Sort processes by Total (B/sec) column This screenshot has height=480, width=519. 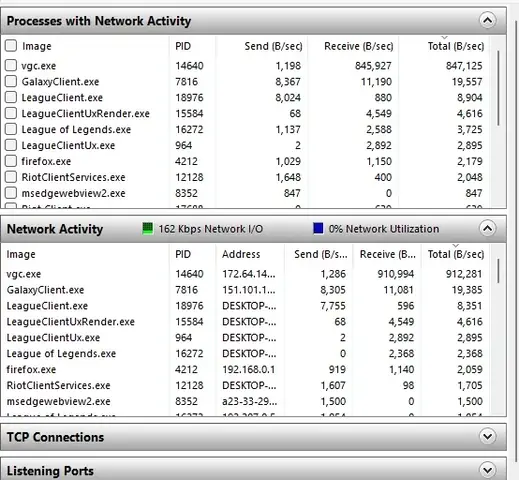pyautogui.click(x=456, y=46)
